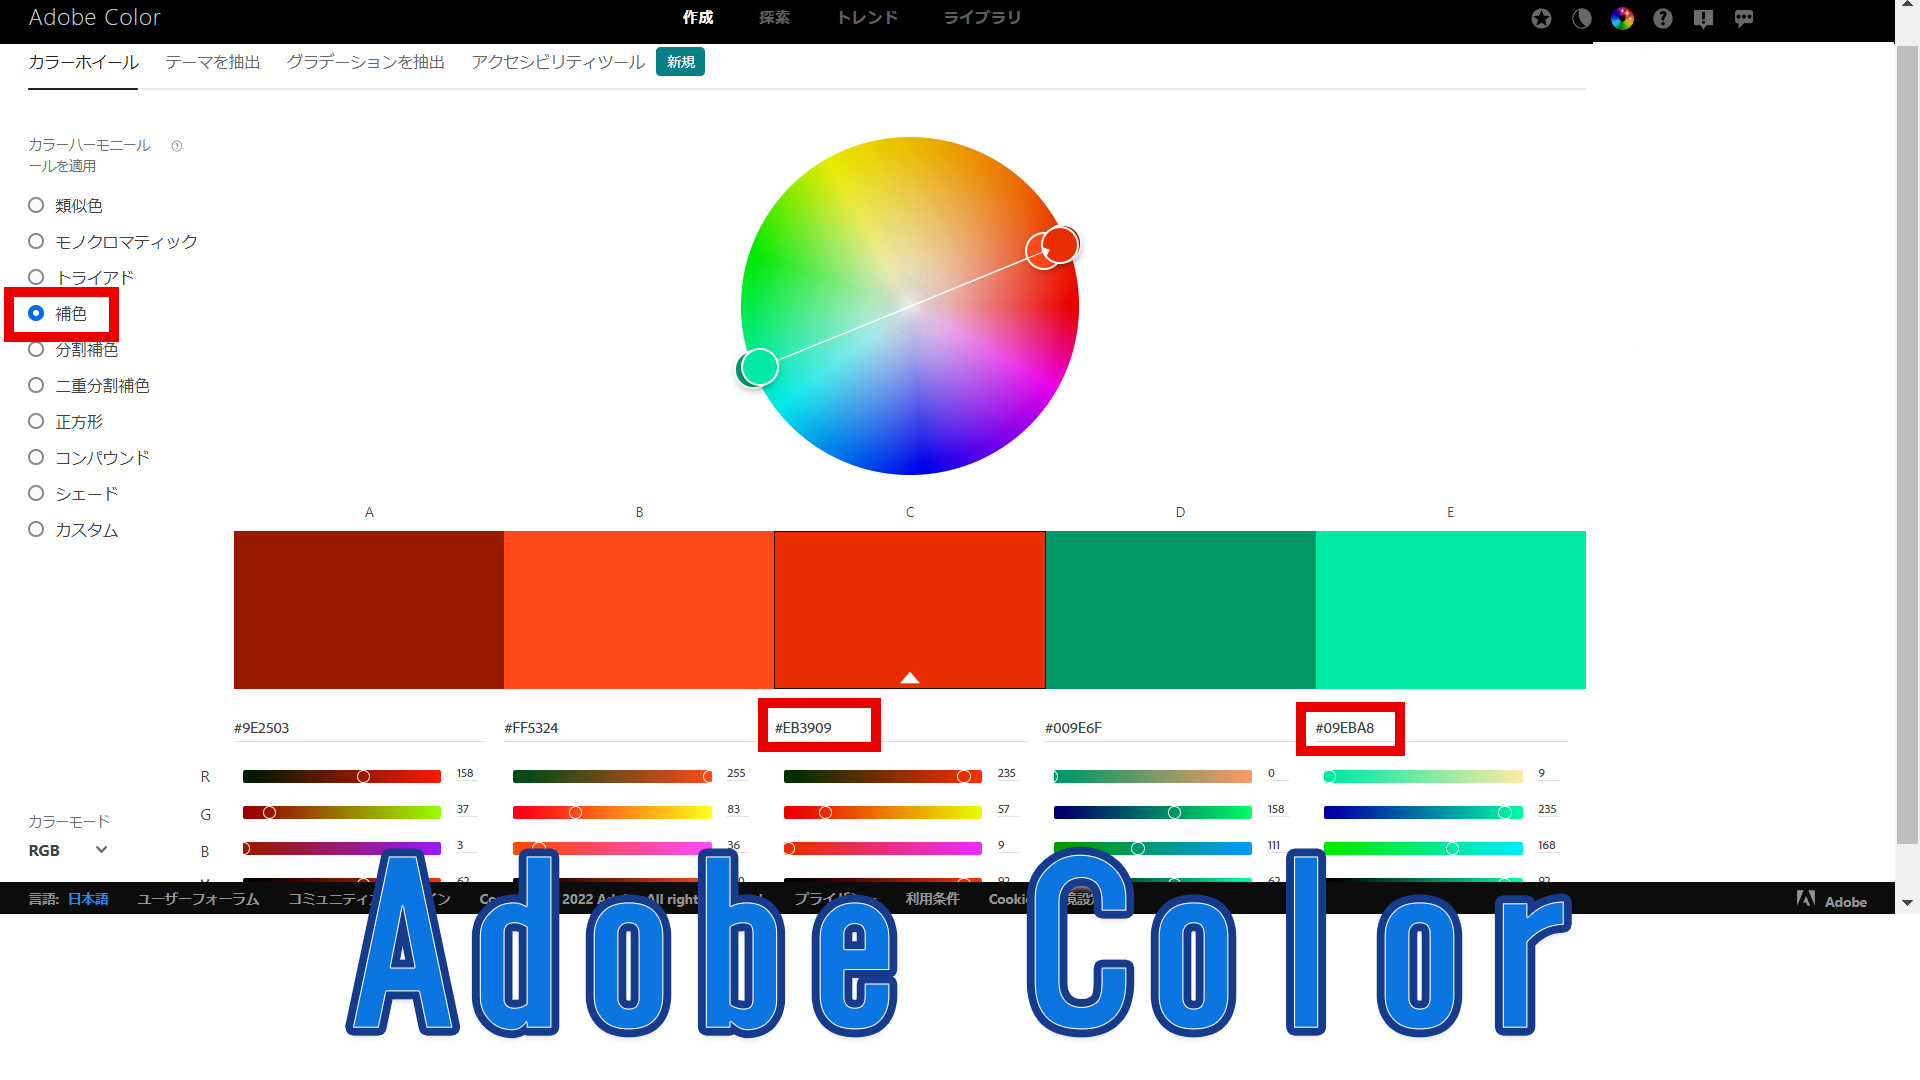Click the R slider handle for color C
1920x1080 pixels.
(x=964, y=777)
